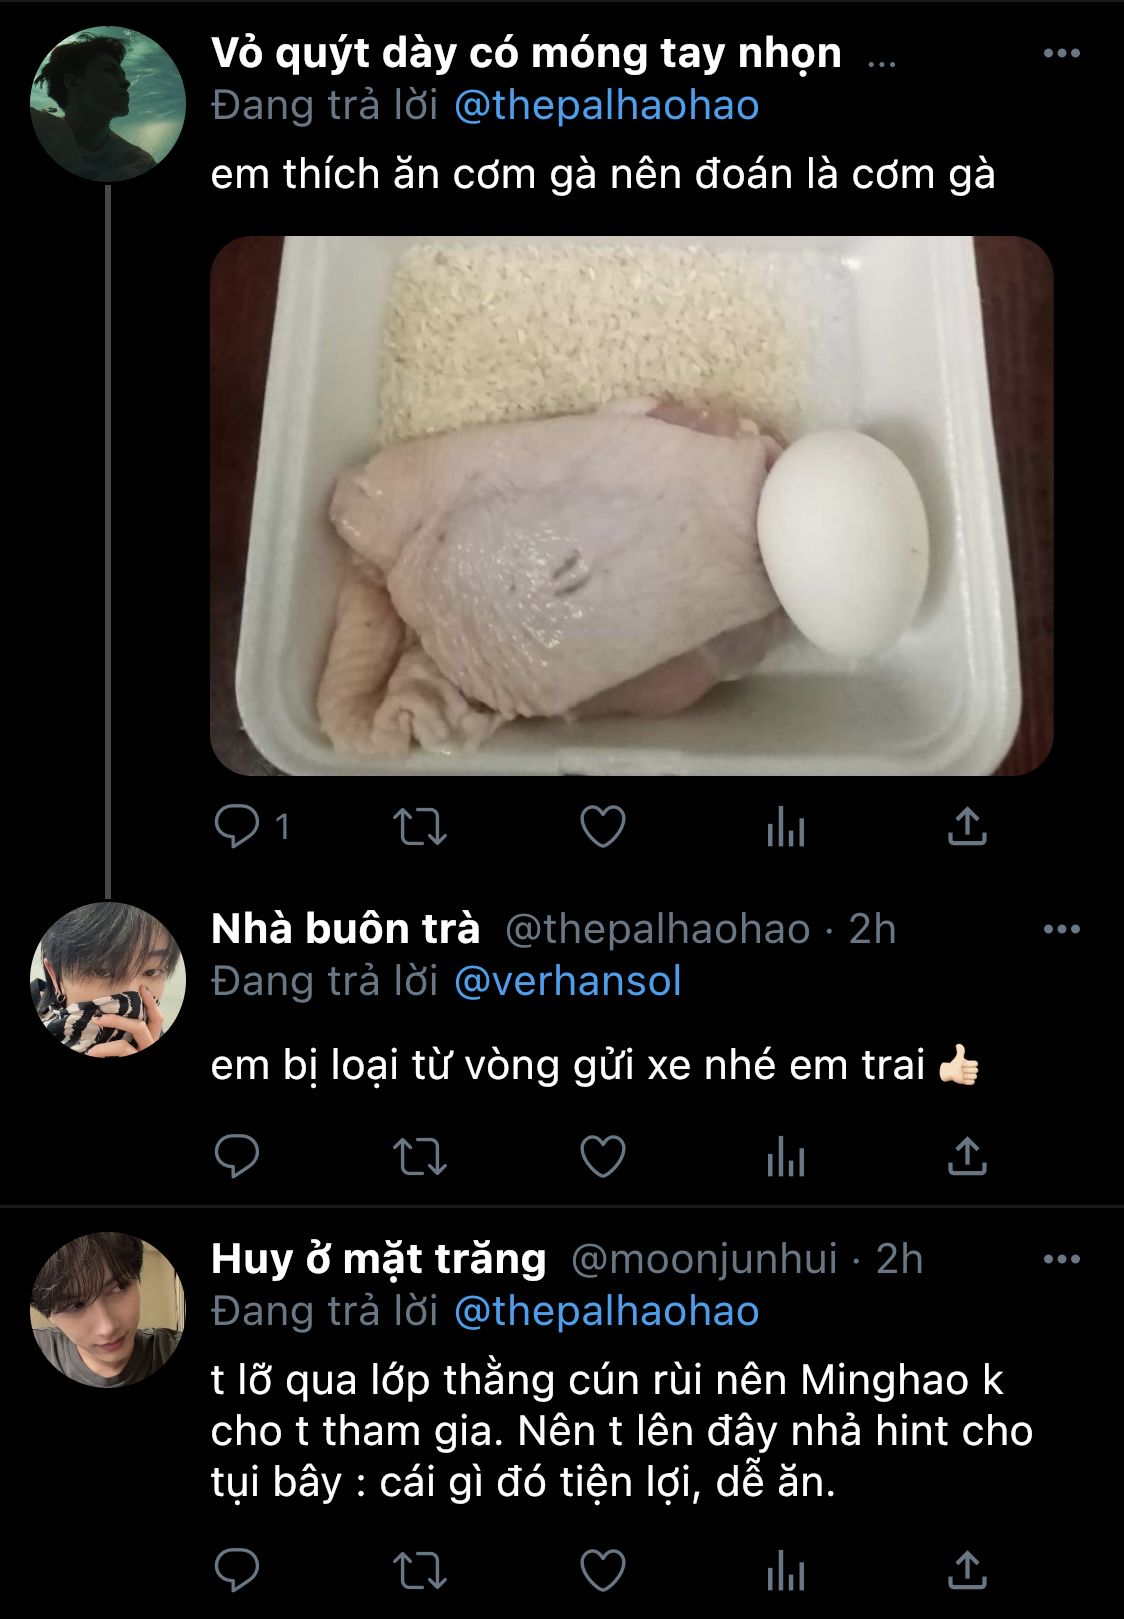Open more options on Huy ở mặt trăng's tweet
The width and height of the screenshot is (1124, 1619).
coord(1061,1259)
